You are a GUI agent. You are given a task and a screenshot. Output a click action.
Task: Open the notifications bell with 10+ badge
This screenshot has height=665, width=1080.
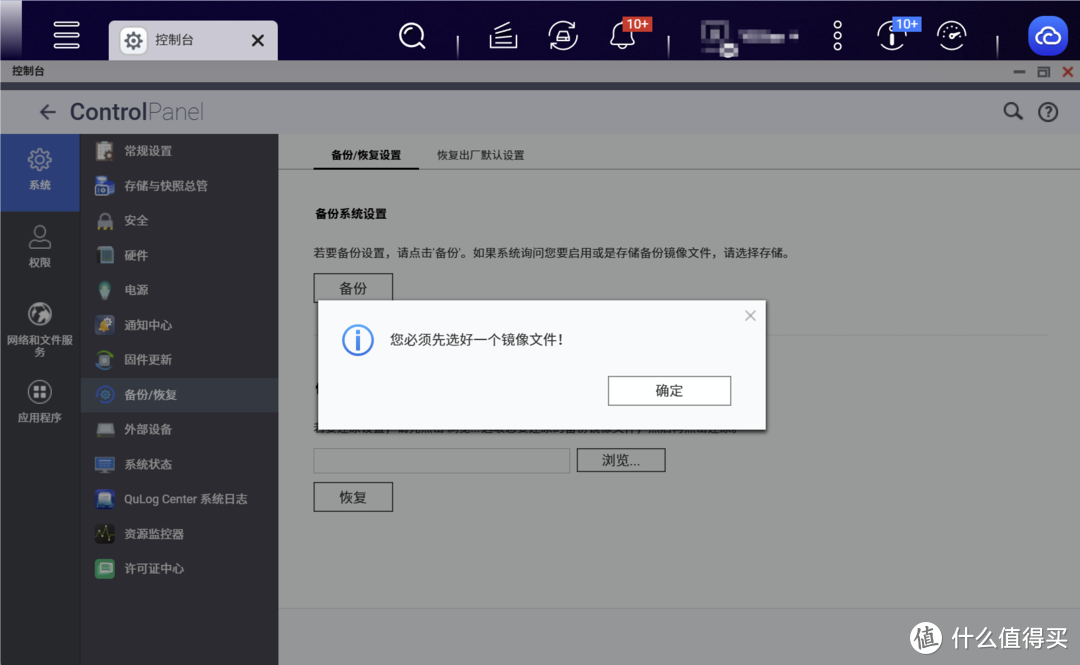point(621,35)
